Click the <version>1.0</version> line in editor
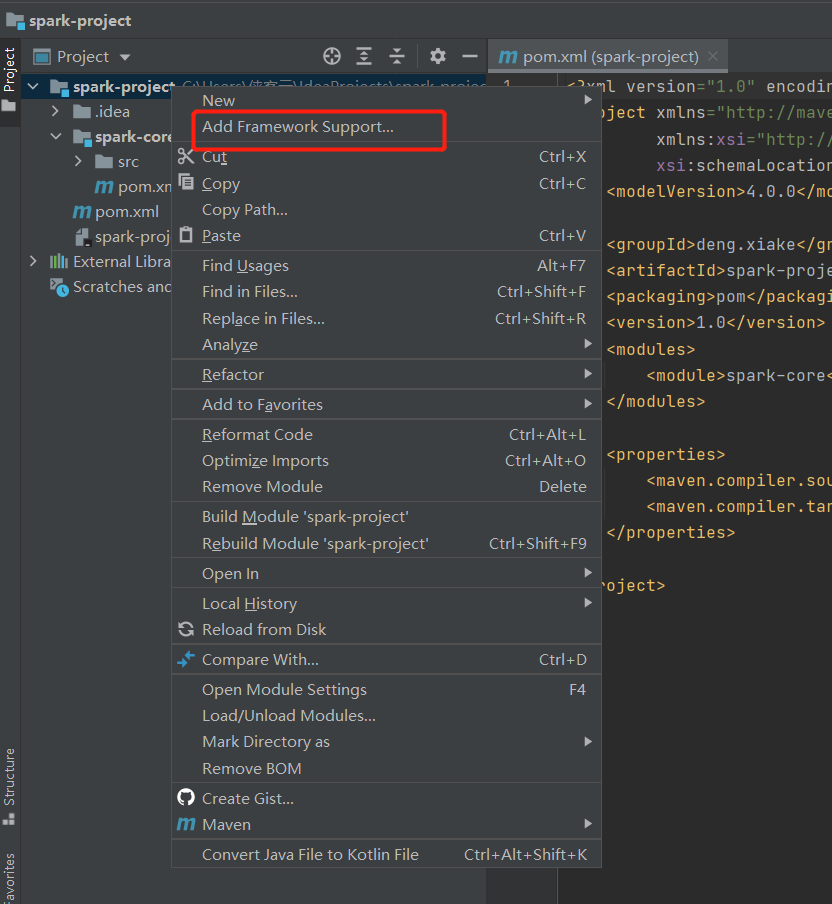 (x=716, y=322)
